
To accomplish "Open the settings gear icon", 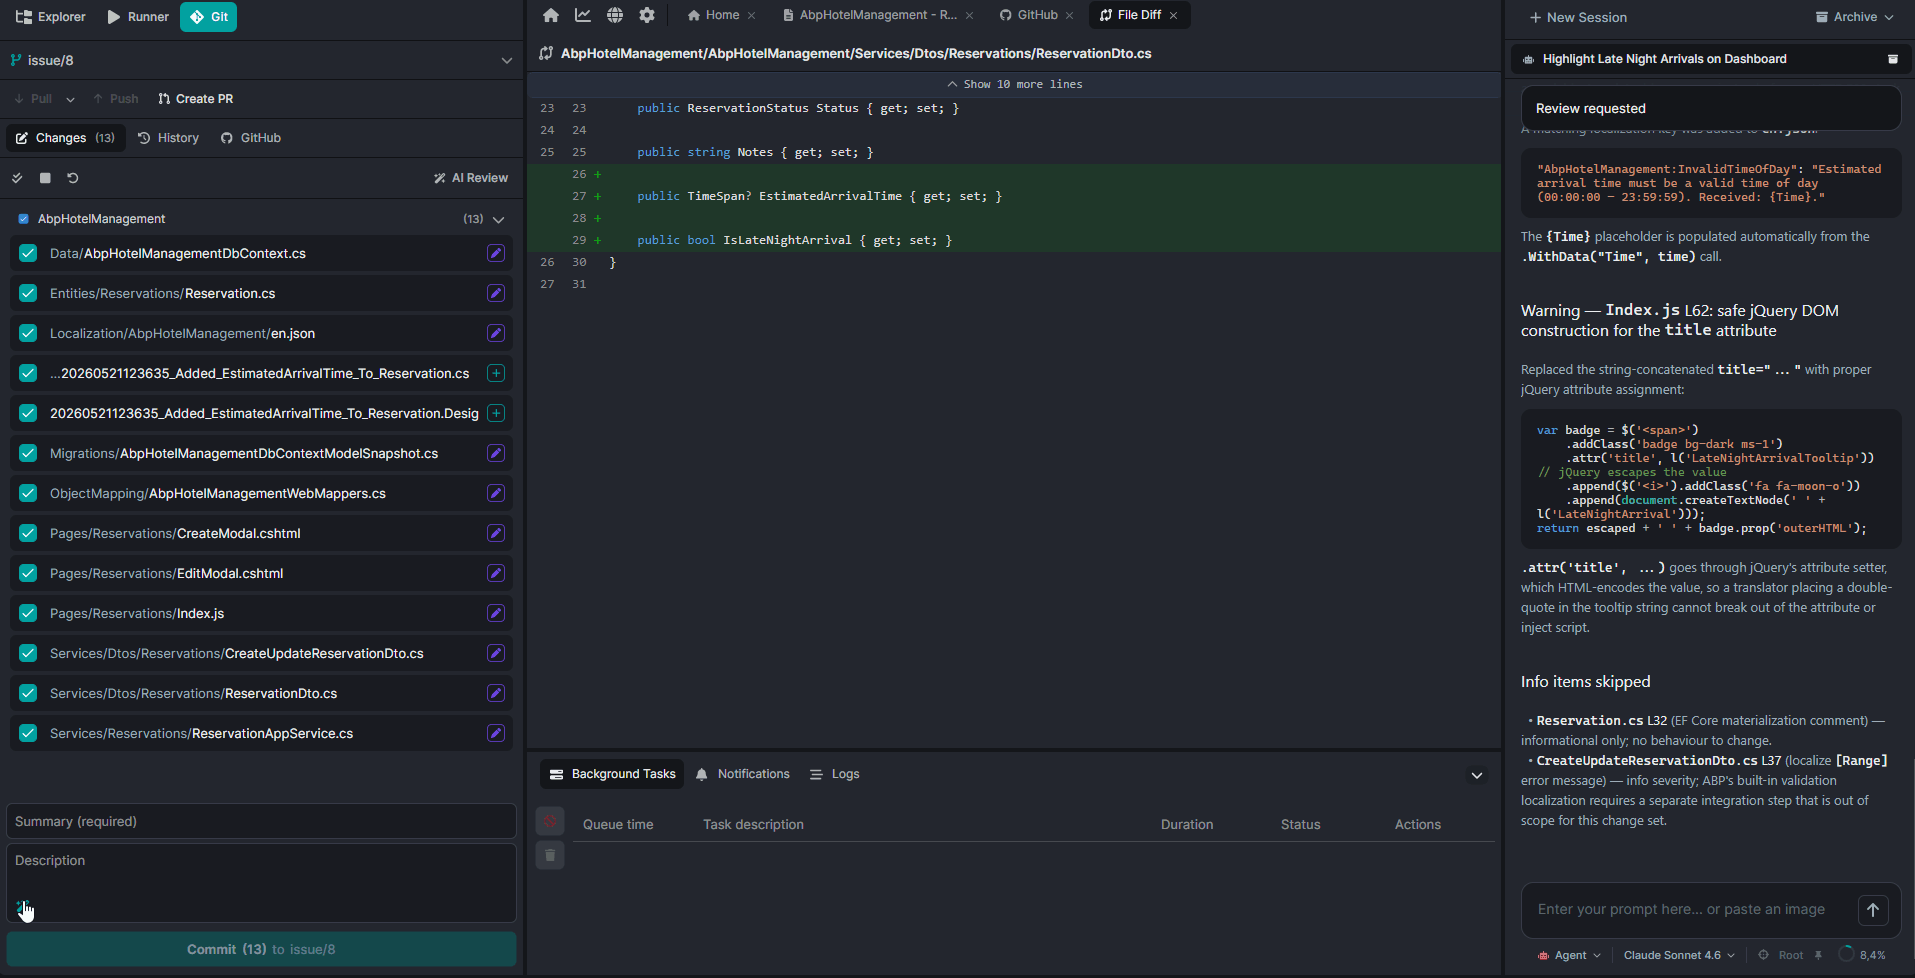I will [x=647, y=15].
